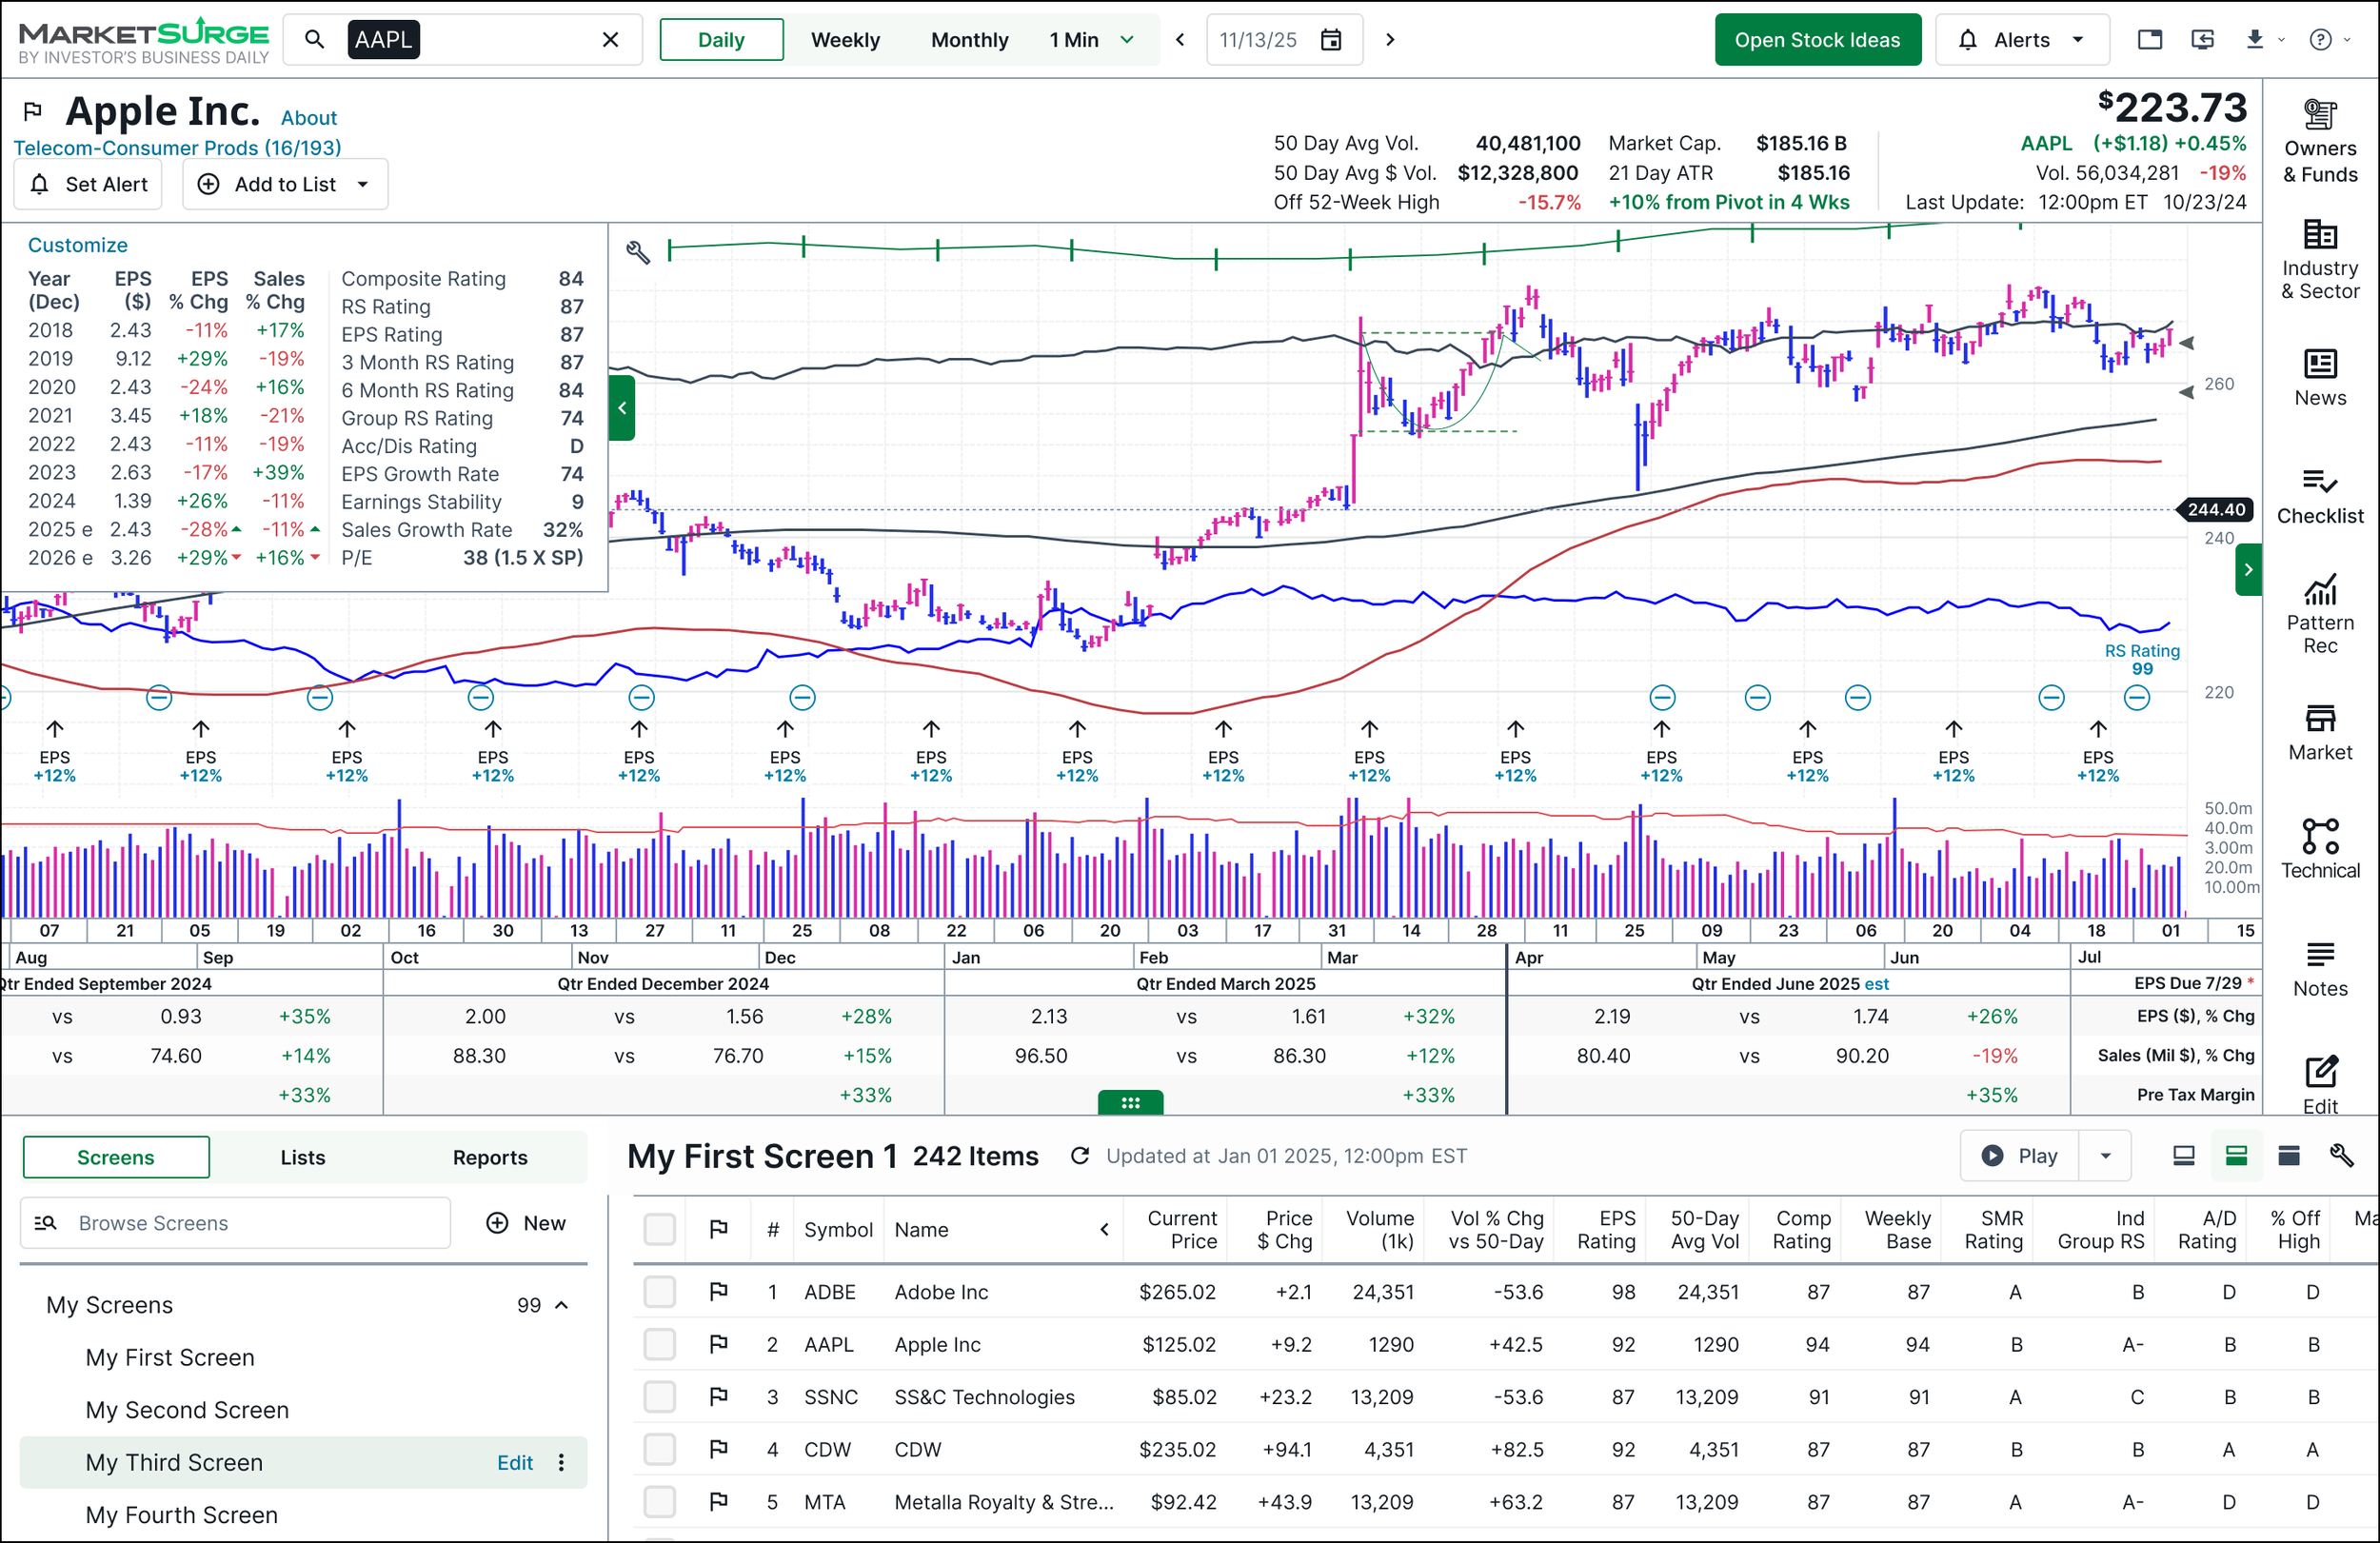This screenshot has height=1543, width=2380.
Task: Open the News sidebar panel
Action: coord(2319,378)
